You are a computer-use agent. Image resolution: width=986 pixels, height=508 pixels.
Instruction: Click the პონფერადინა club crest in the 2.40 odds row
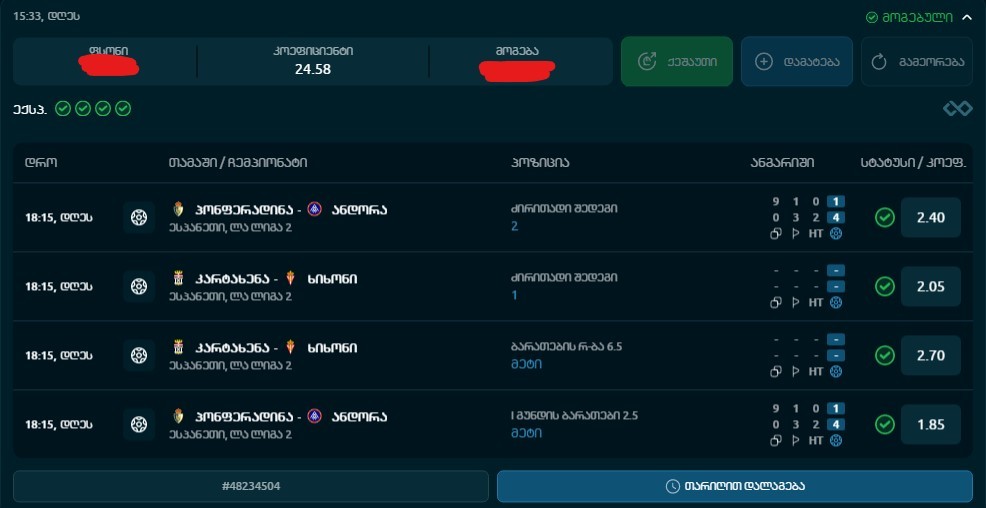click(x=178, y=209)
